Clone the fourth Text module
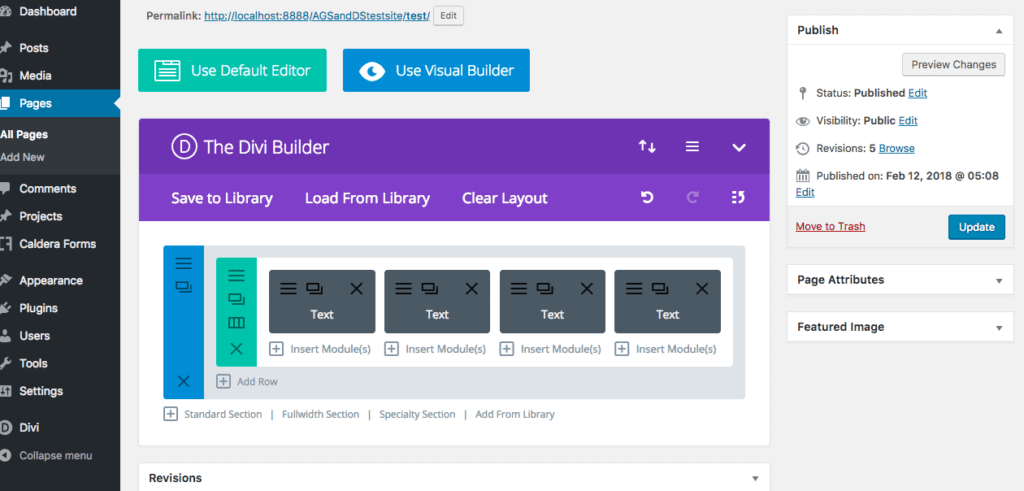 click(660, 288)
